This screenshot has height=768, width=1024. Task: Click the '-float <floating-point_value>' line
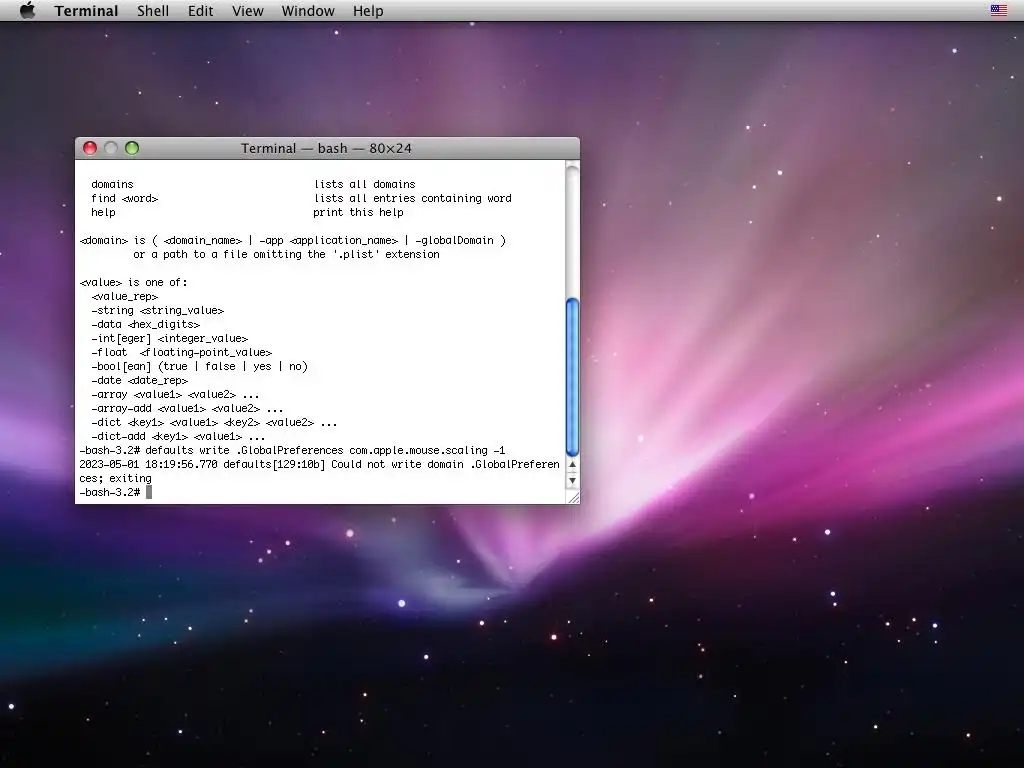[x=182, y=353]
